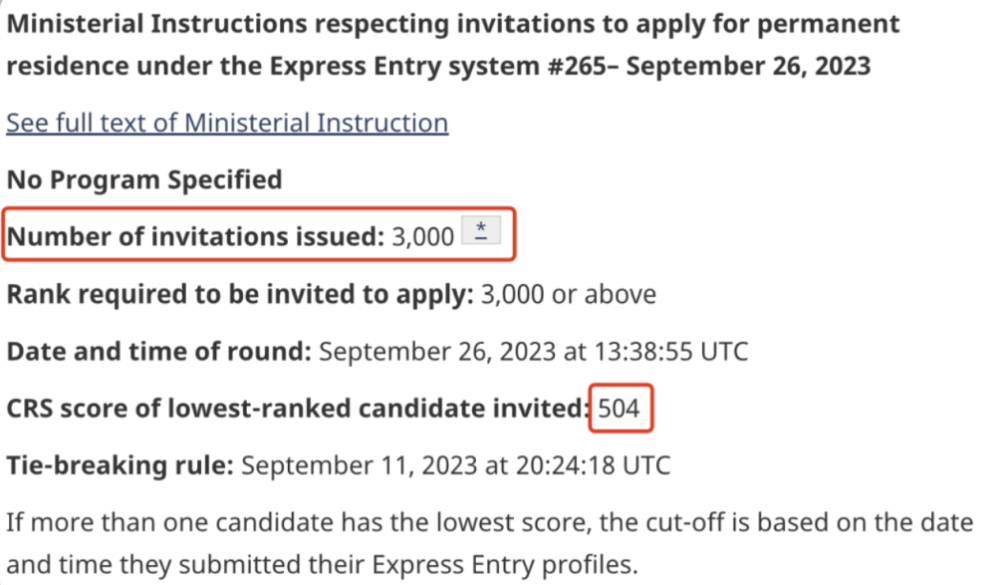Click the asterisk footnote button beside 3,000
Screen dimensions: 986x585
(x=481, y=230)
